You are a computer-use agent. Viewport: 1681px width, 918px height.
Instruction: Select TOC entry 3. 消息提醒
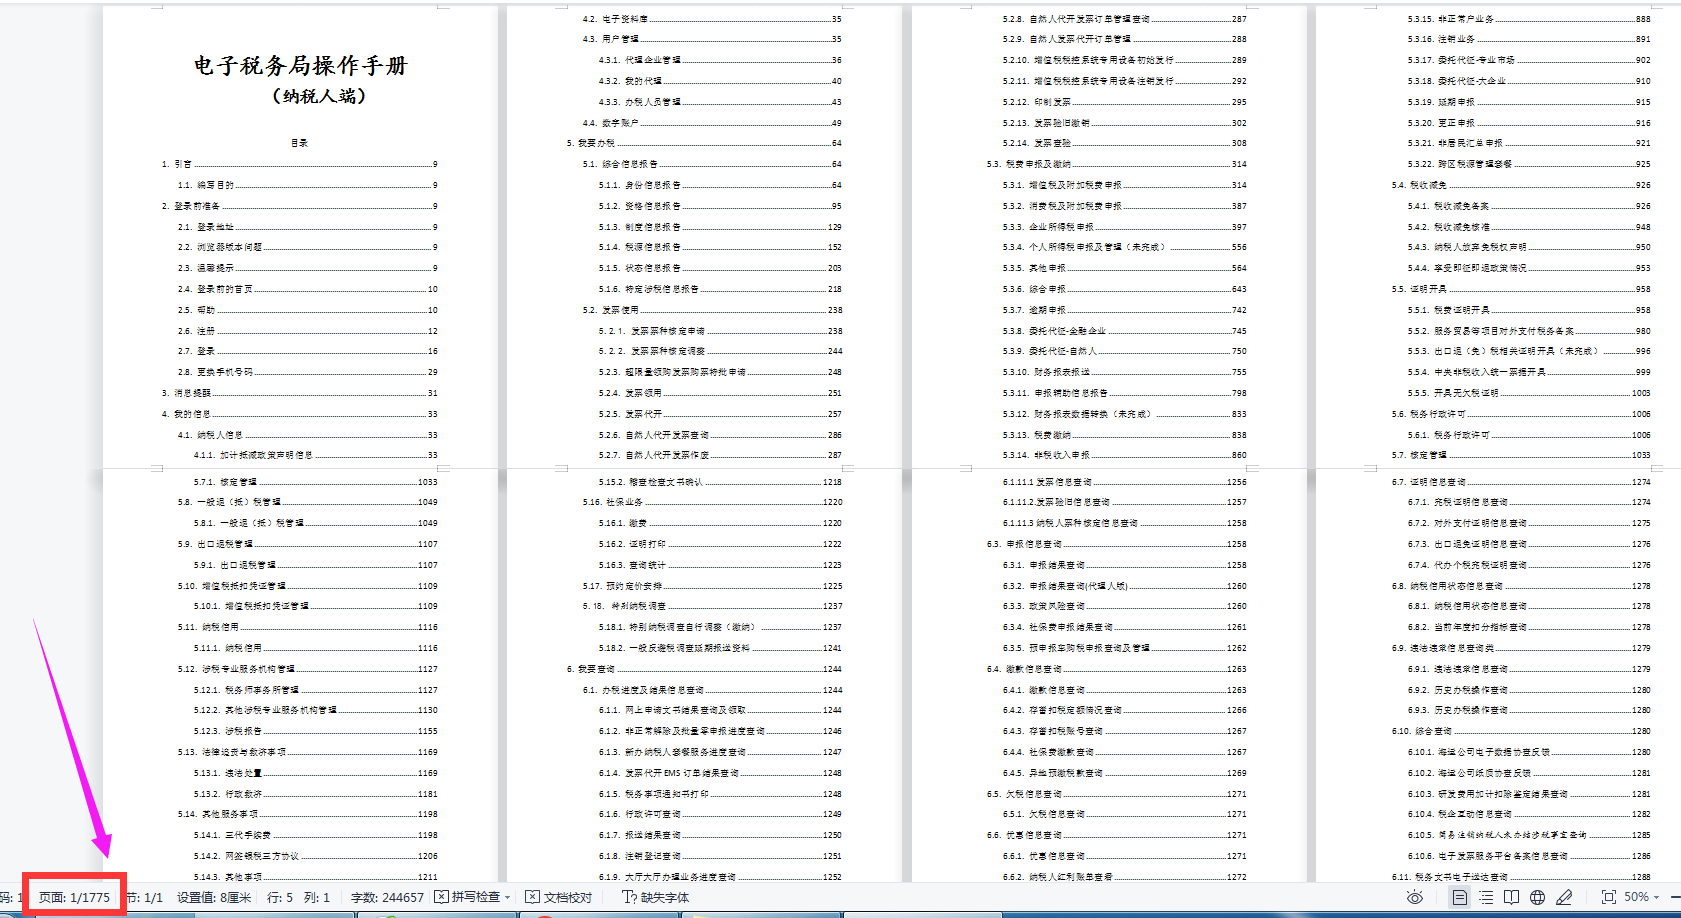click(x=299, y=393)
